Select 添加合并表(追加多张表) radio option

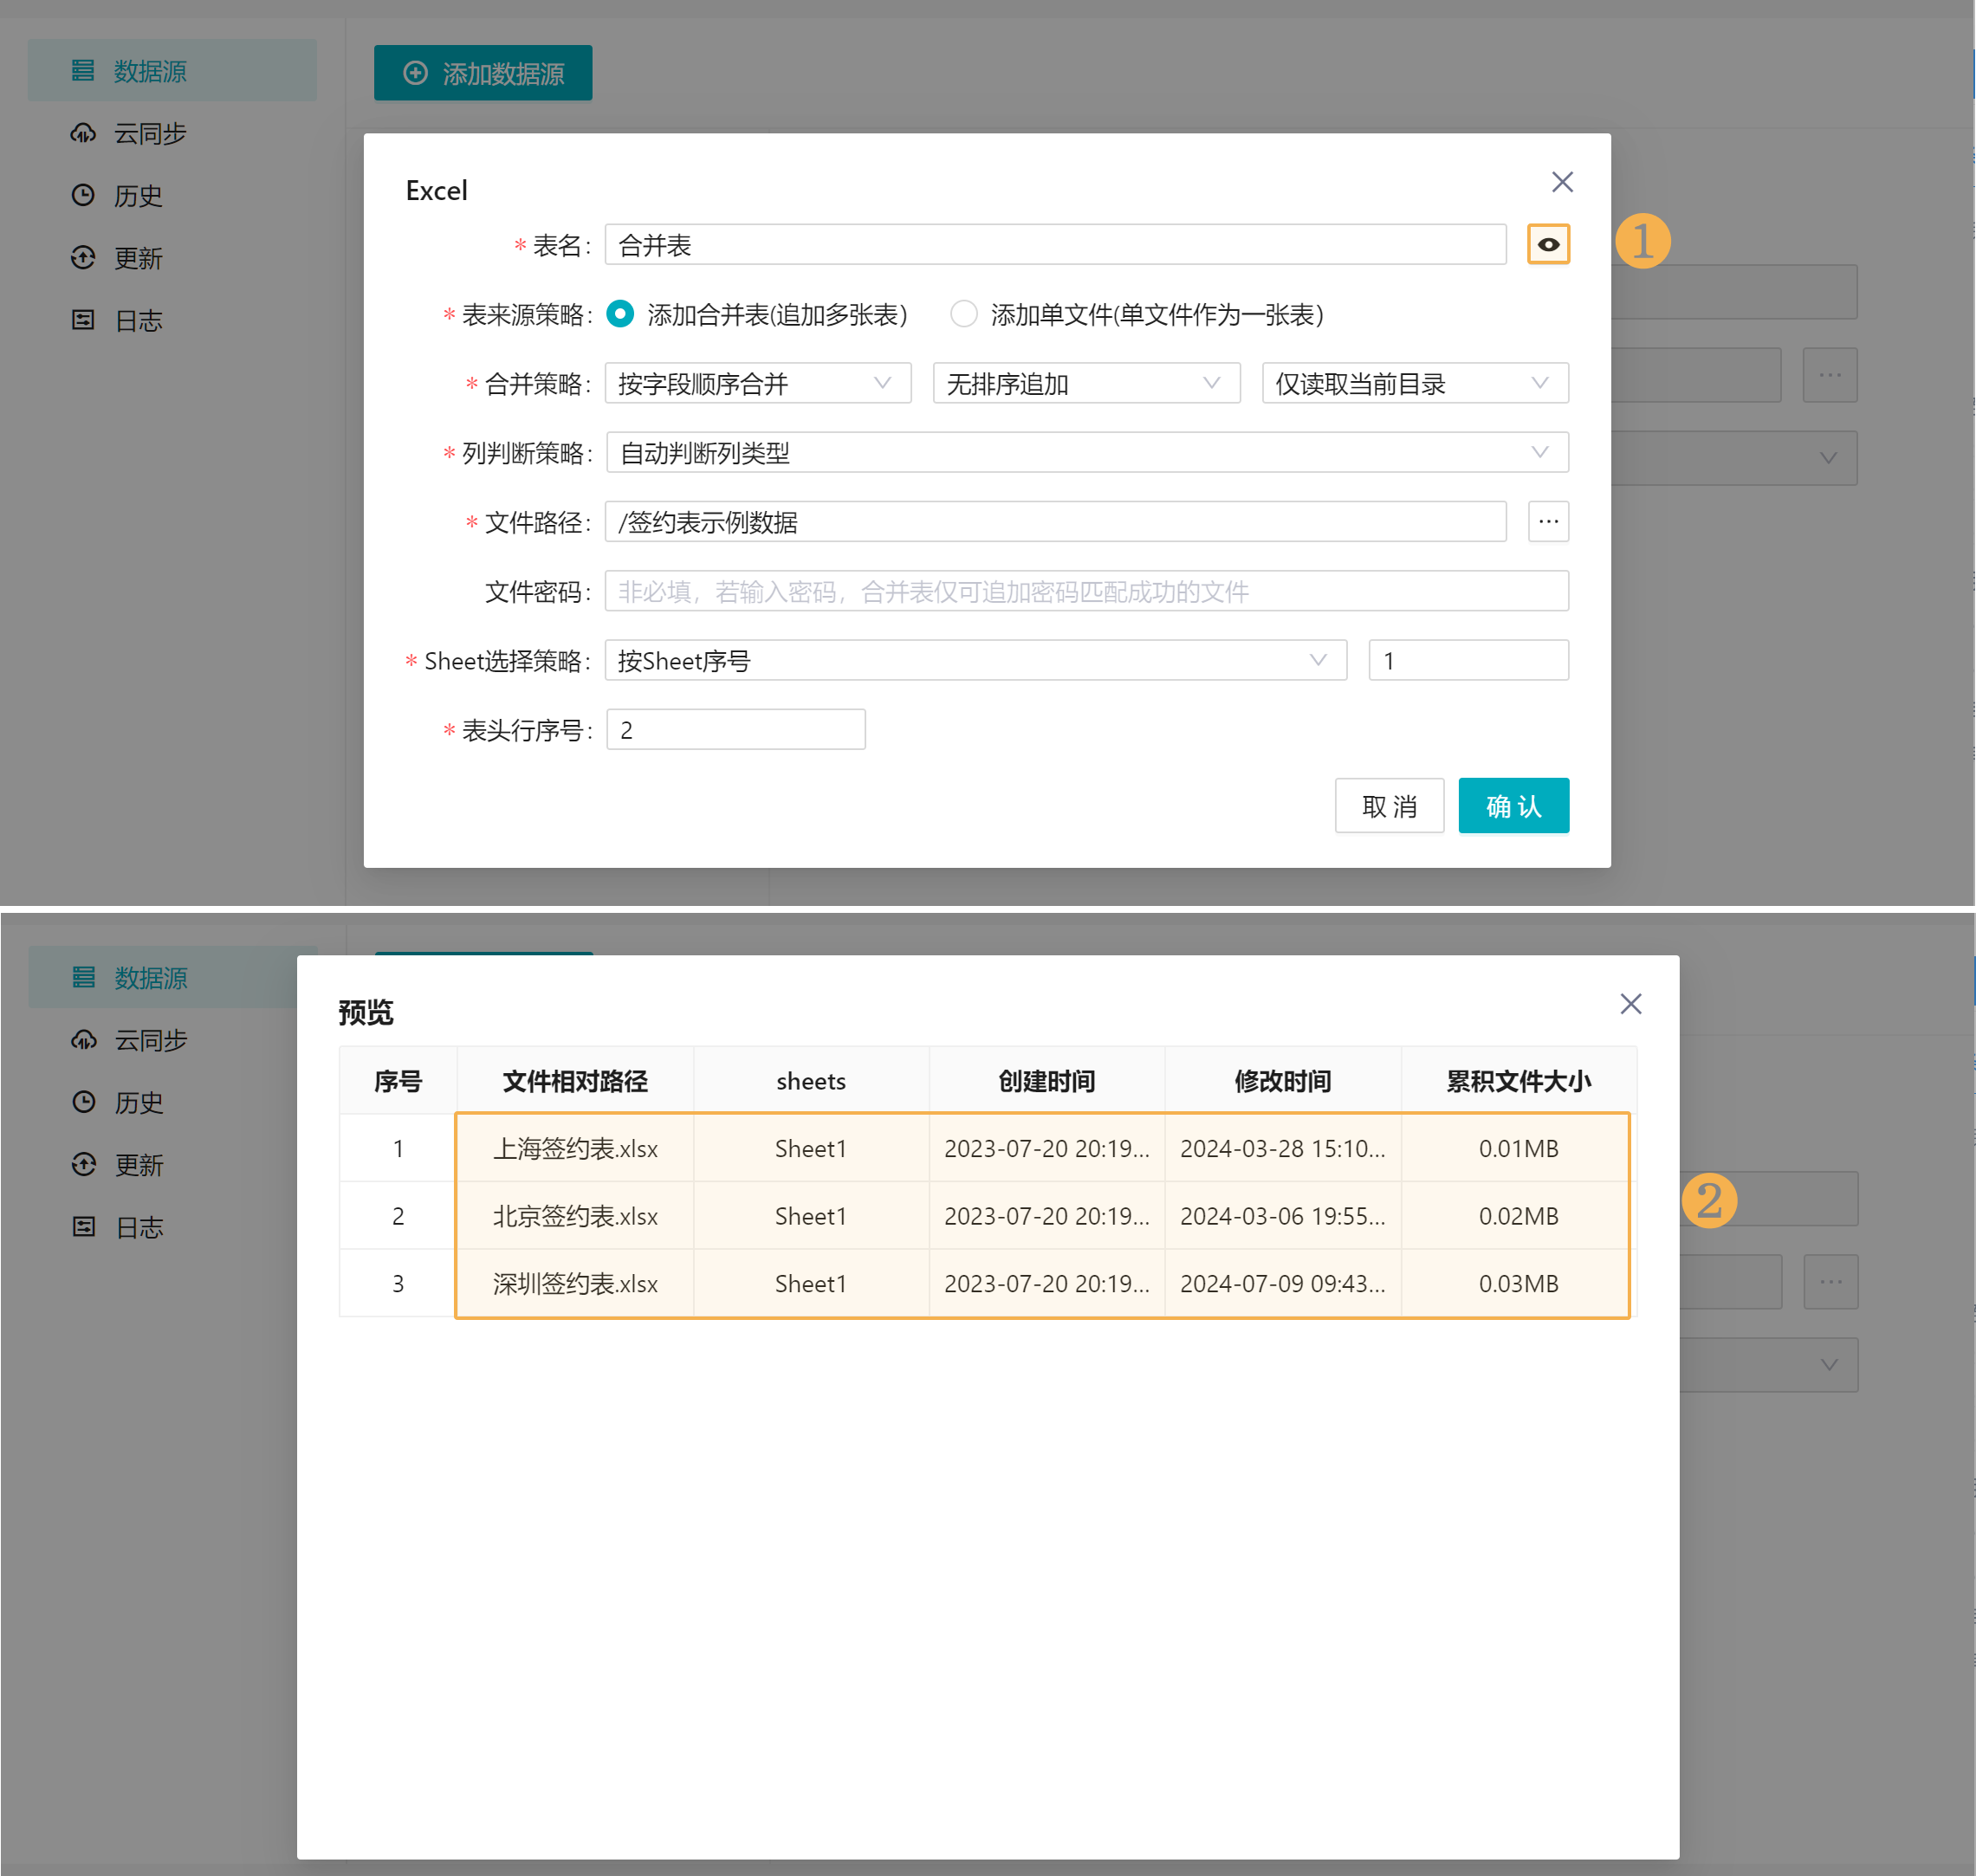tap(620, 314)
